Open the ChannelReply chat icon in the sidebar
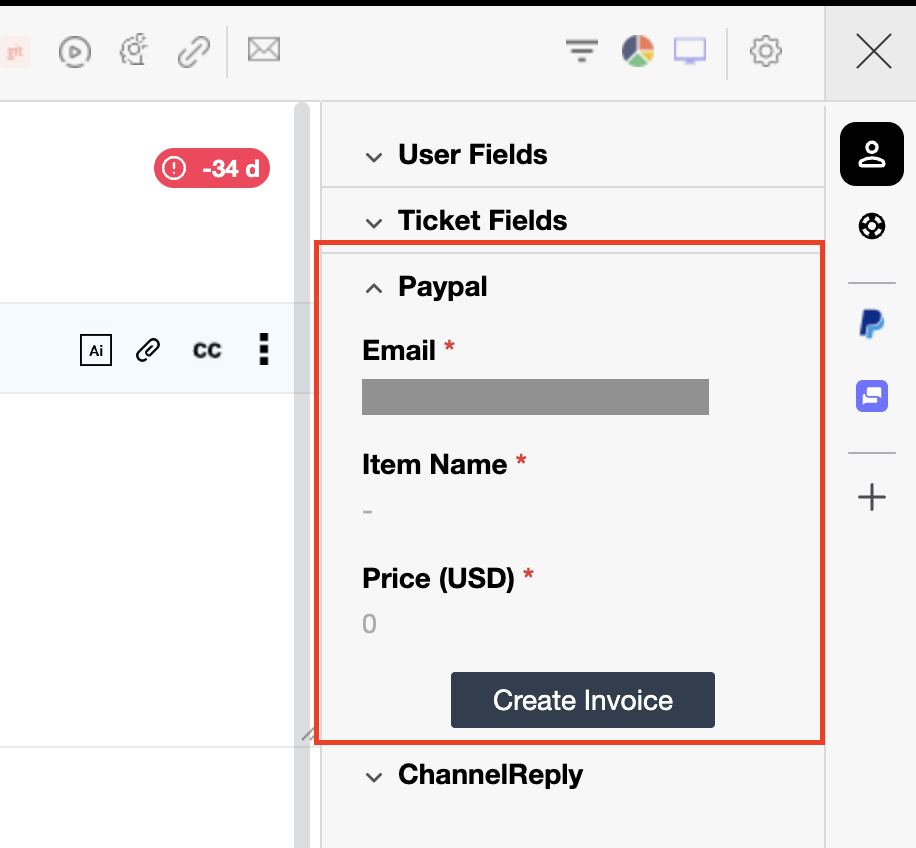This screenshot has width=916, height=848. click(x=871, y=396)
